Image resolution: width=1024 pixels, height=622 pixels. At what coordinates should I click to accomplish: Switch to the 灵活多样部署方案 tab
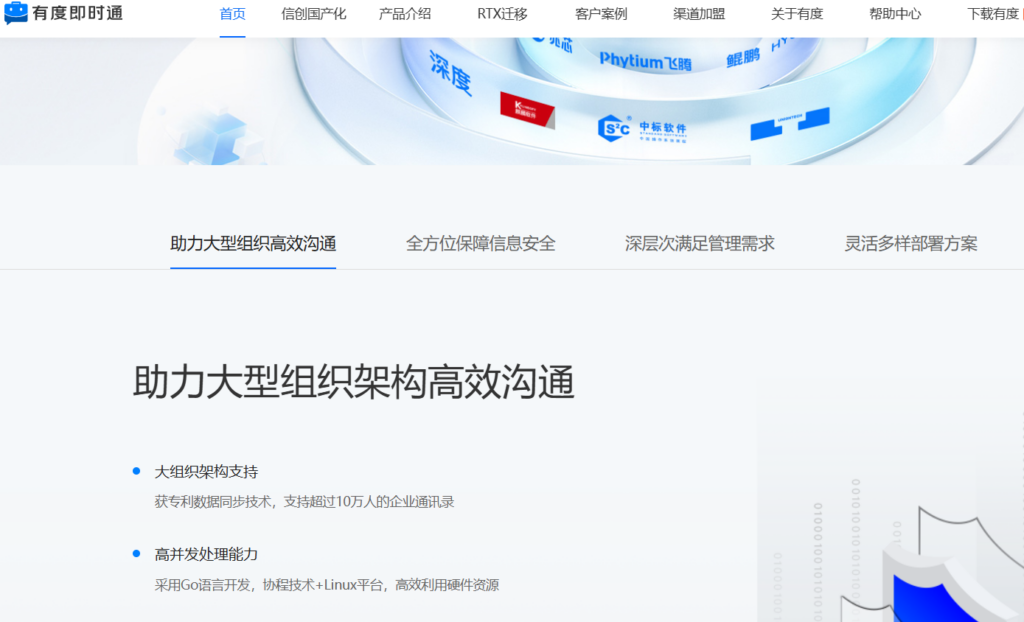(911, 243)
